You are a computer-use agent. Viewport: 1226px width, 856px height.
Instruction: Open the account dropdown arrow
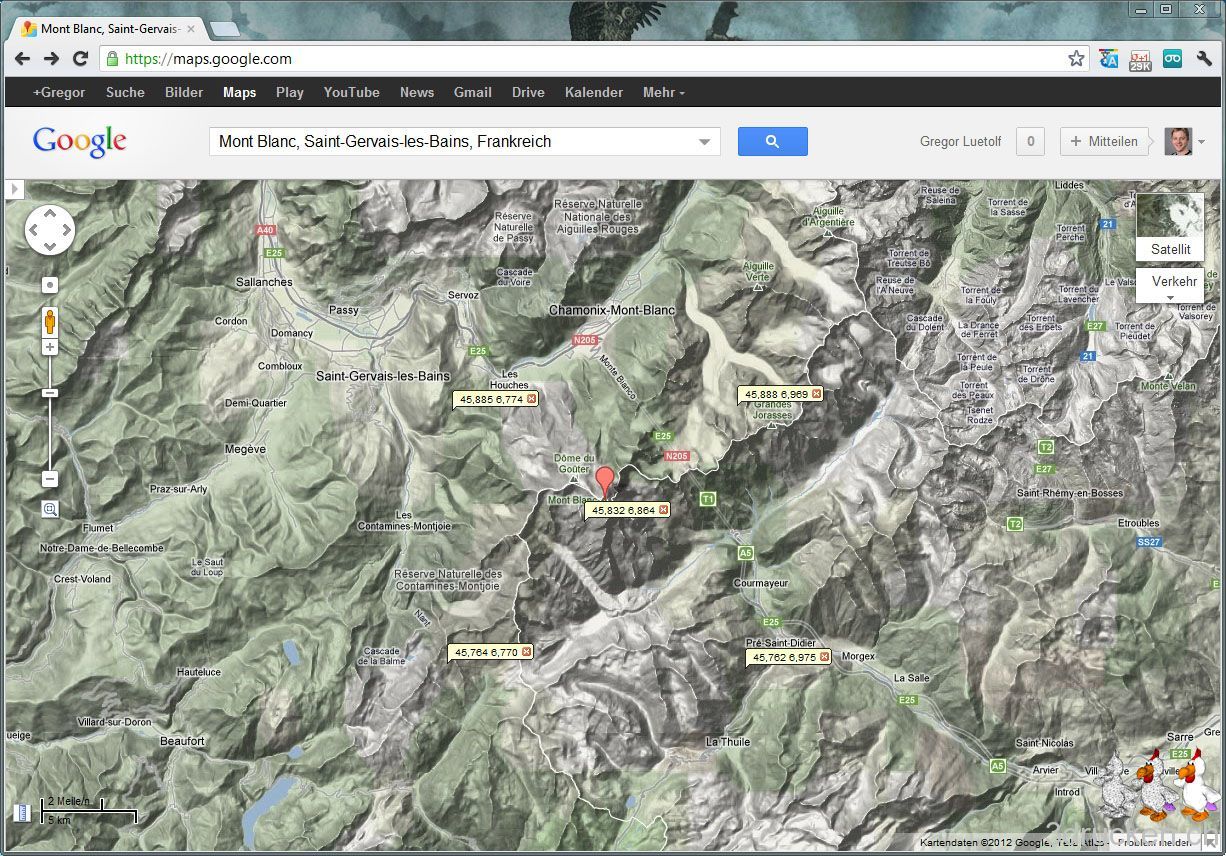tap(1201, 142)
